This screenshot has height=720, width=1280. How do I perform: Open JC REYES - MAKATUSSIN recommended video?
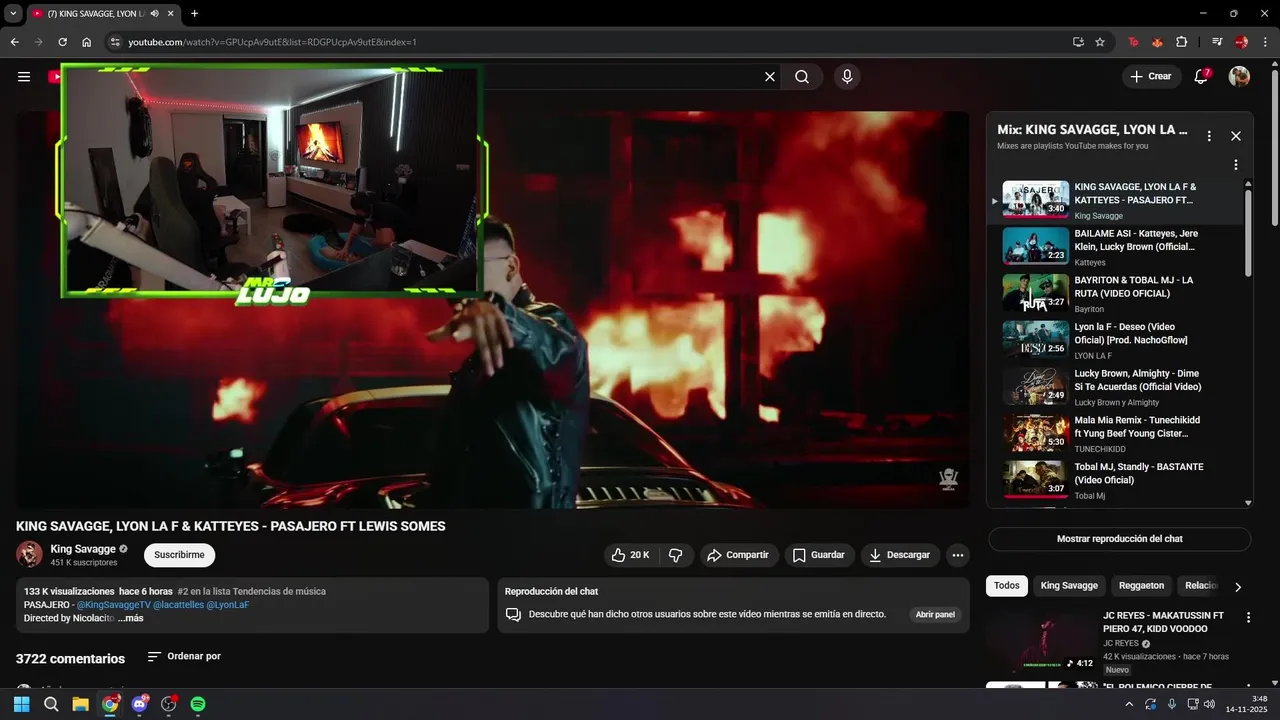(1163, 622)
